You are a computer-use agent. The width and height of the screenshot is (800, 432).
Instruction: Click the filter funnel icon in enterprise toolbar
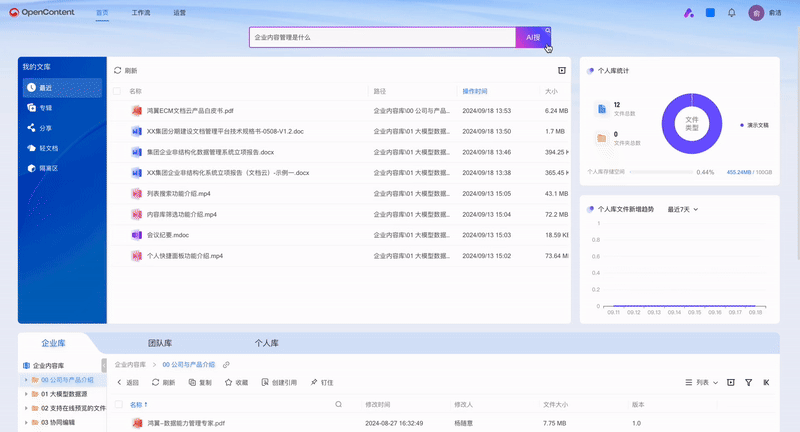(748, 383)
